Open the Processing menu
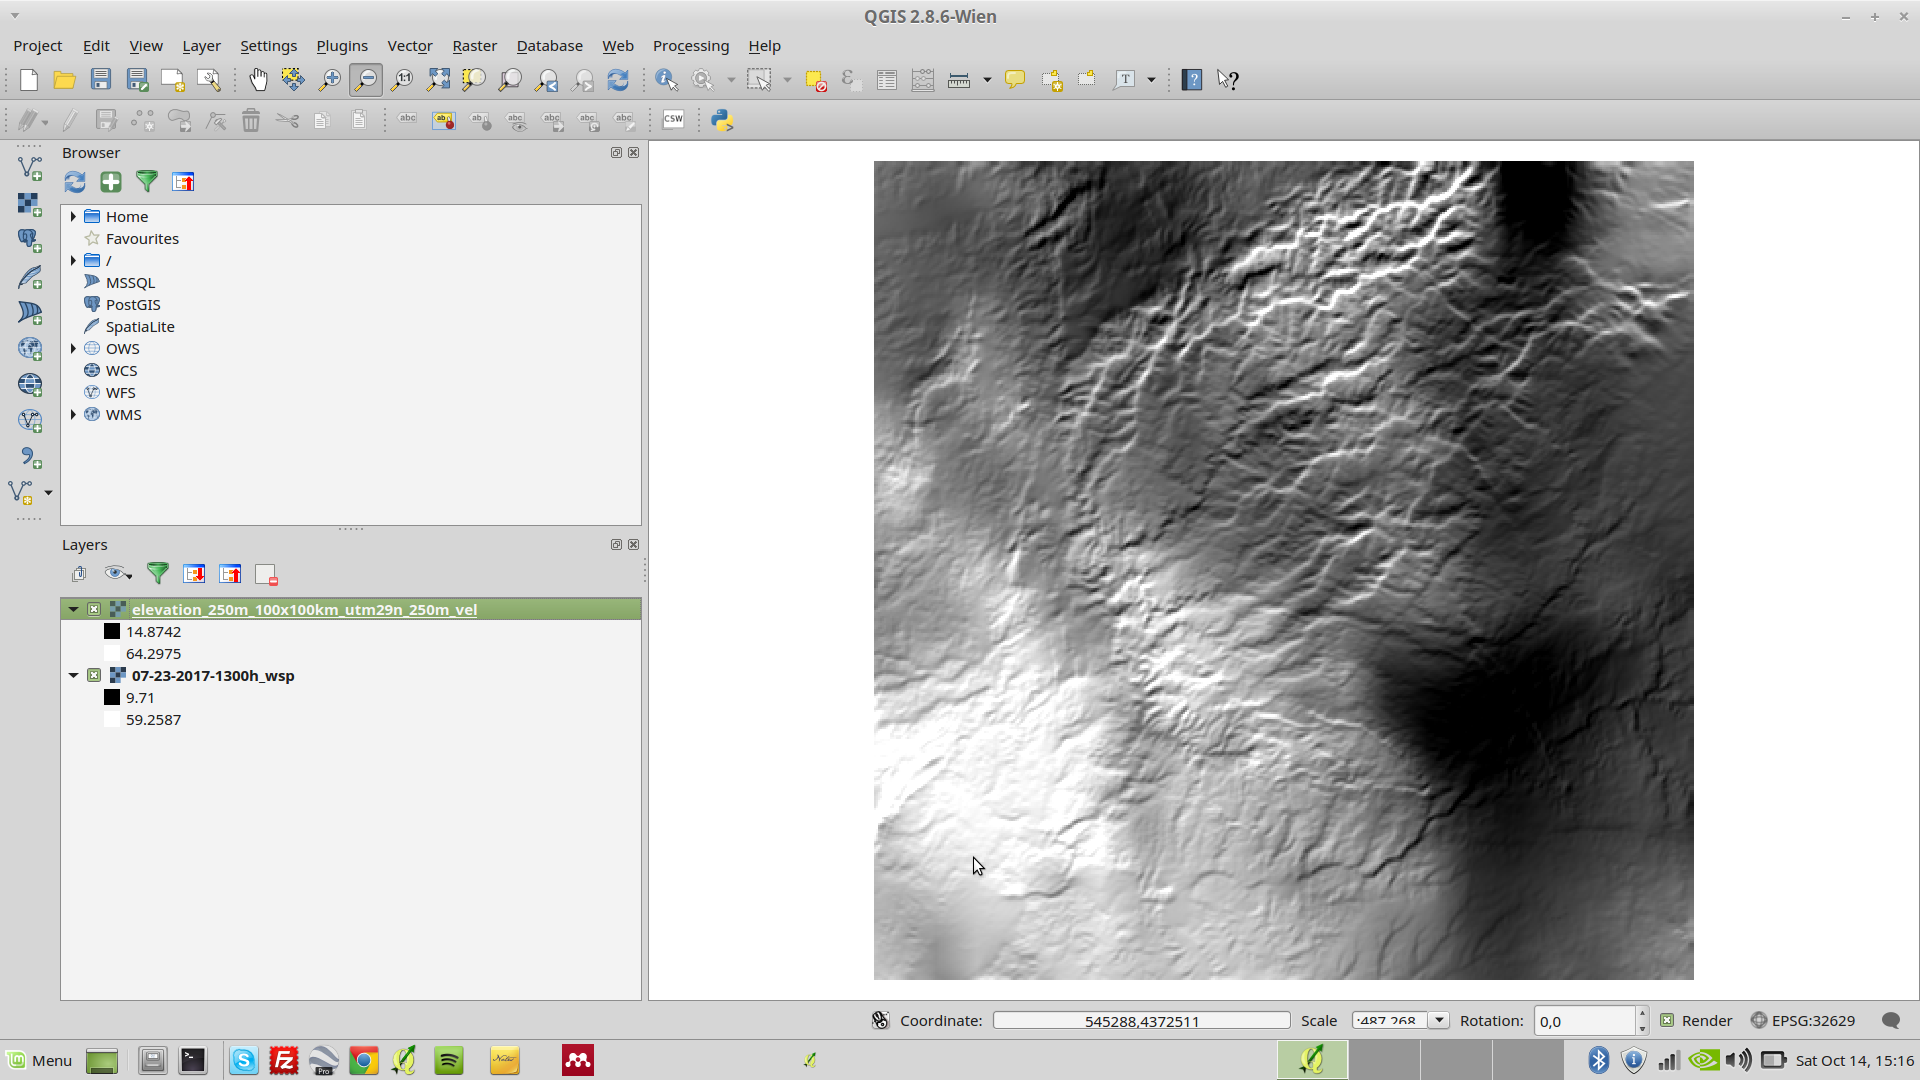The width and height of the screenshot is (1920, 1080). click(x=690, y=46)
